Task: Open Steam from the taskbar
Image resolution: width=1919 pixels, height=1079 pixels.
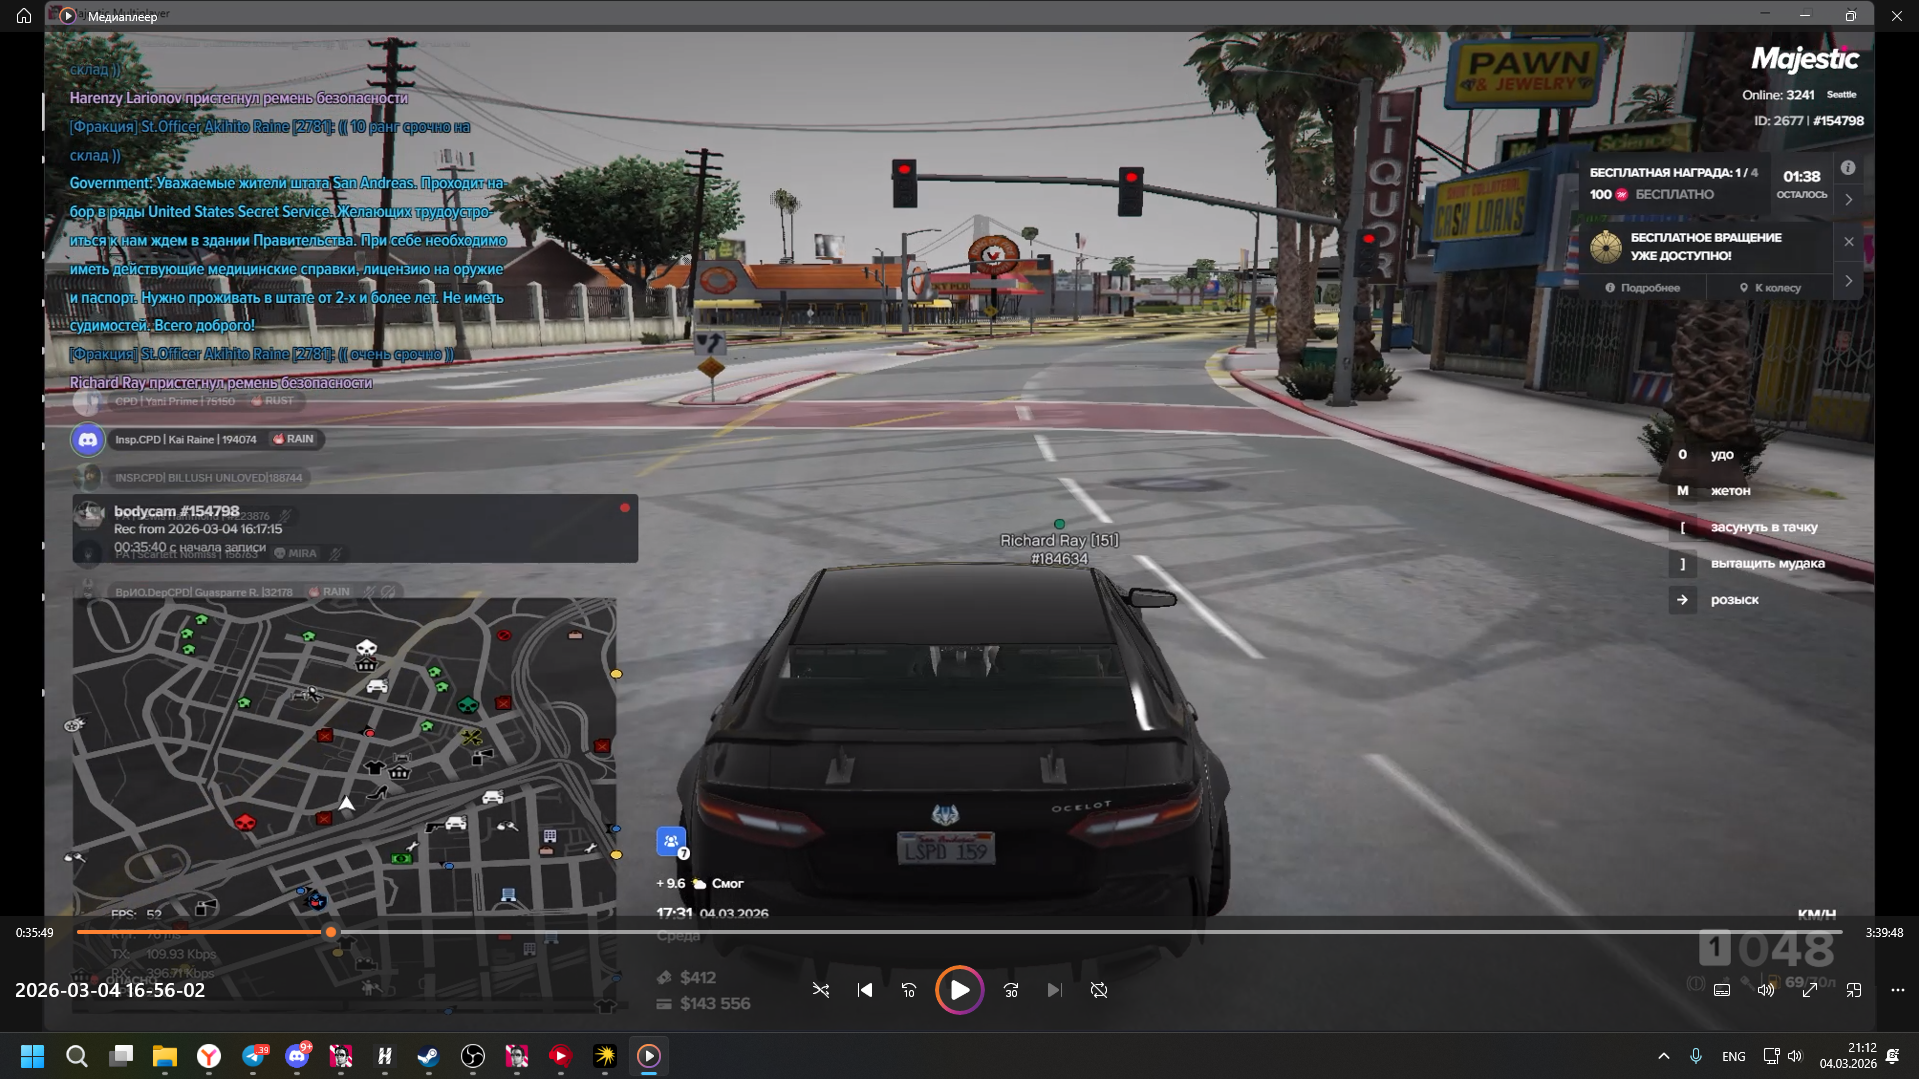Action: pyautogui.click(x=429, y=1056)
